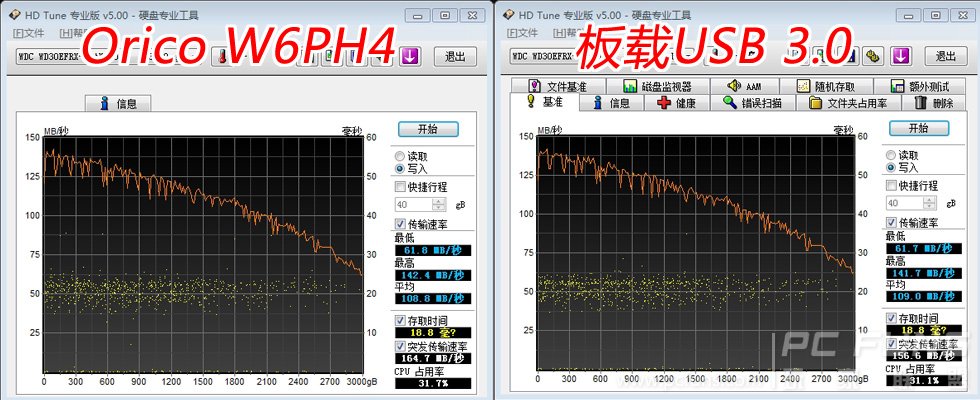Open the 额外测试 tab
Screen dimensions: 980x400
point(919,86)
